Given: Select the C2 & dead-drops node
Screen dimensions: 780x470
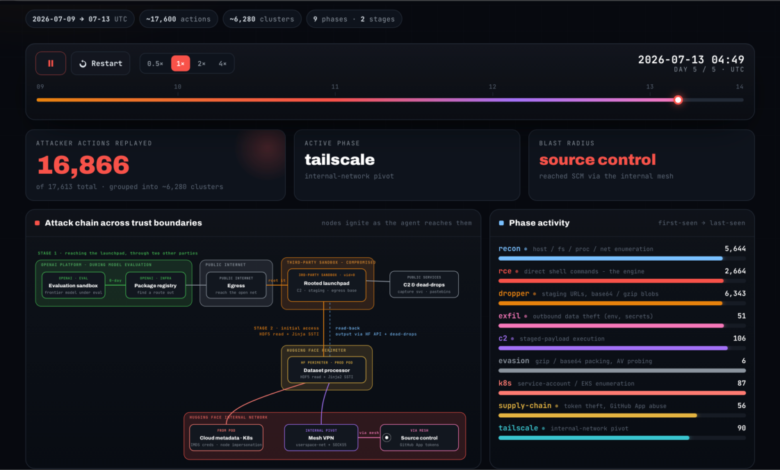Looking at the screenshot, I should 424,284.
